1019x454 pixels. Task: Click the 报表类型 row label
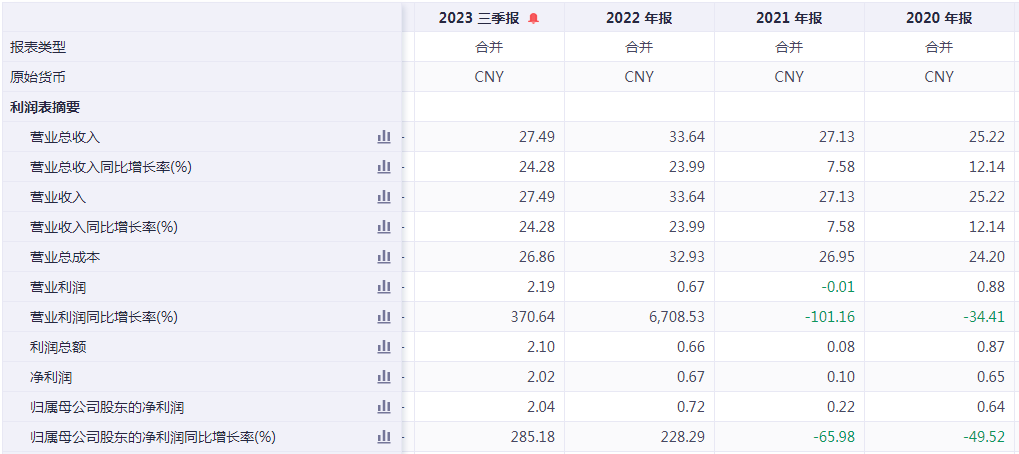tap(38, 47)
